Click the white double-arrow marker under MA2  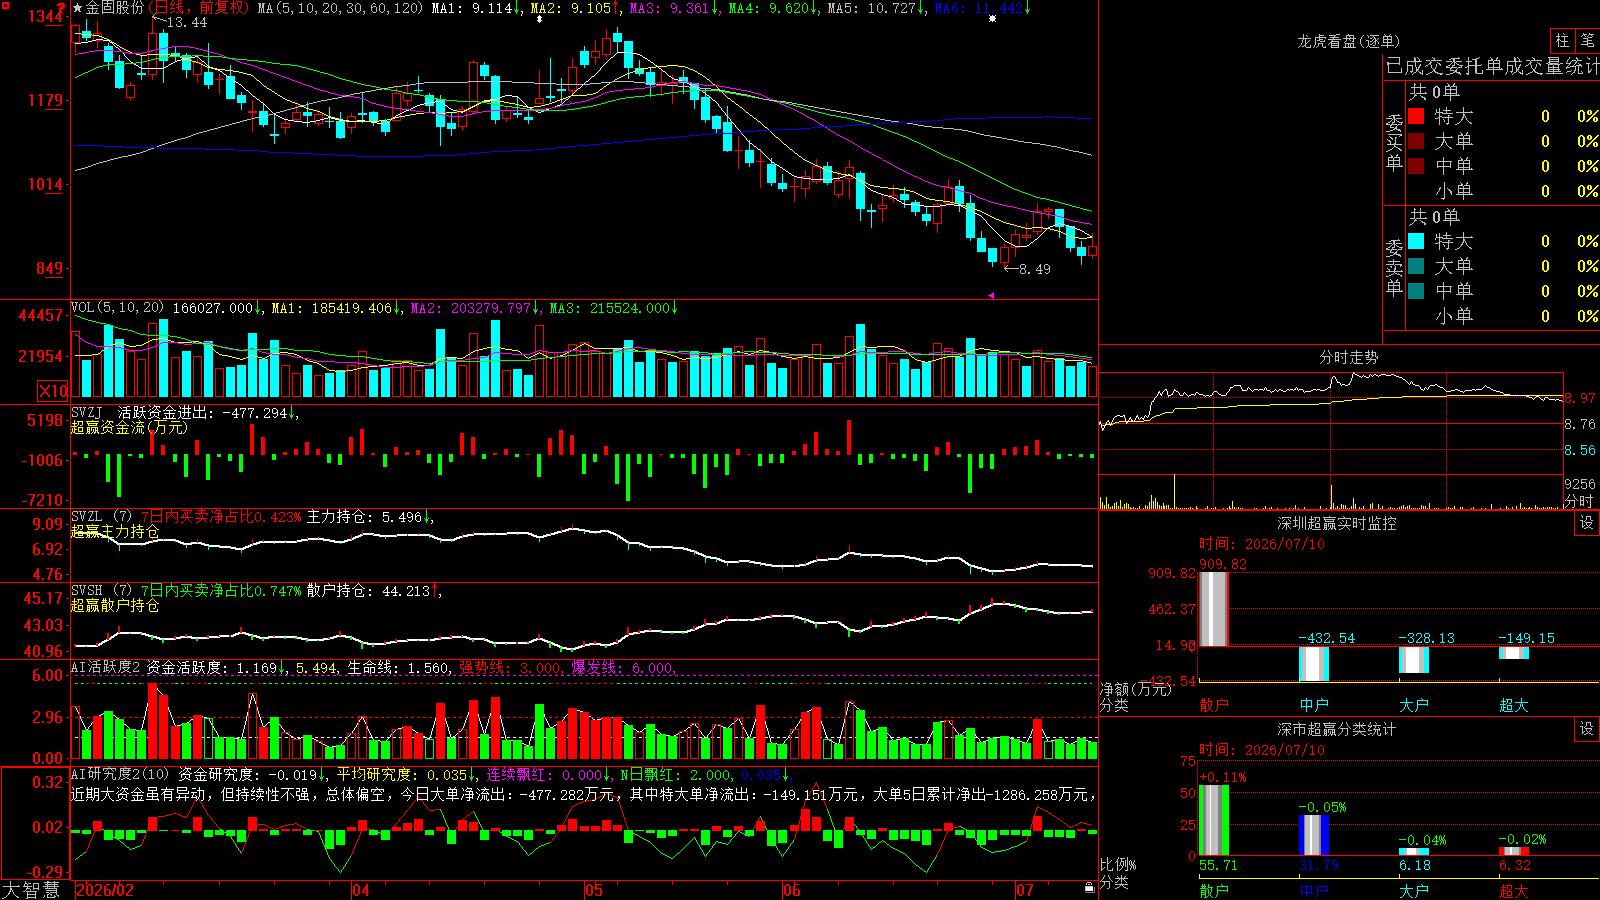click(539, 19)
